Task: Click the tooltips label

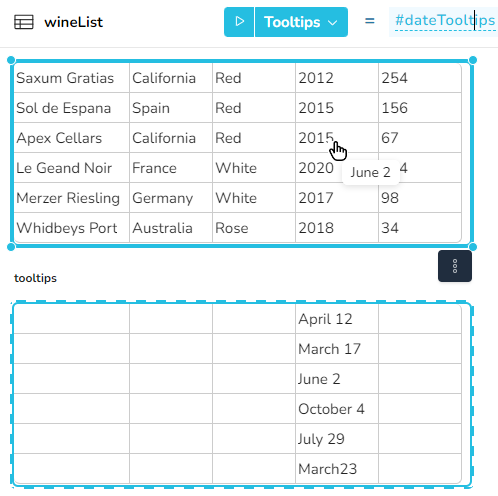Action: 35,278
